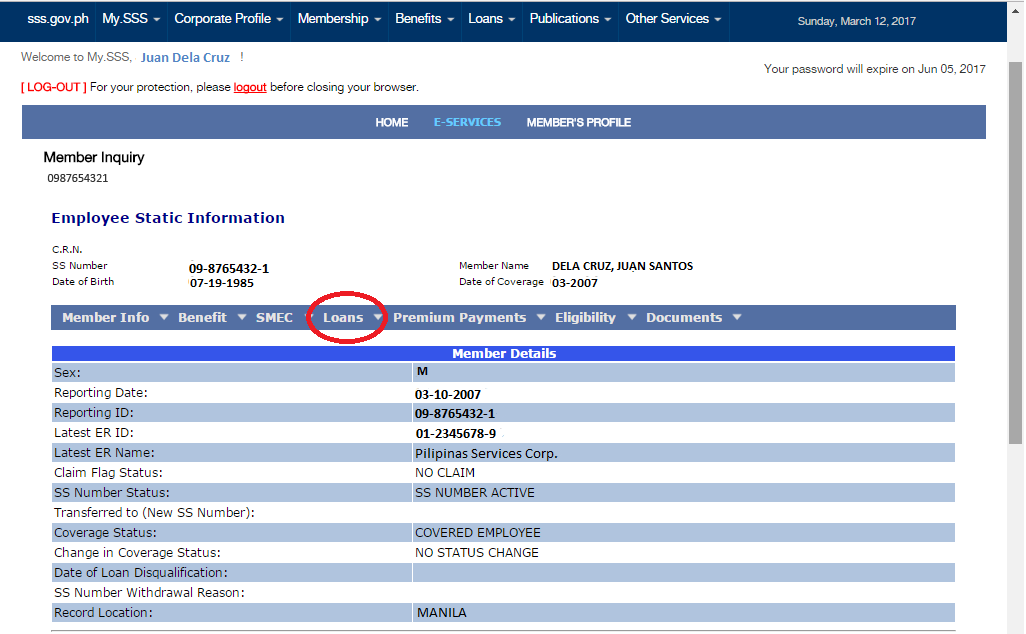The image size is (1026, 634).
Task: Open the Membership dropdown
Action: [333, 18]
